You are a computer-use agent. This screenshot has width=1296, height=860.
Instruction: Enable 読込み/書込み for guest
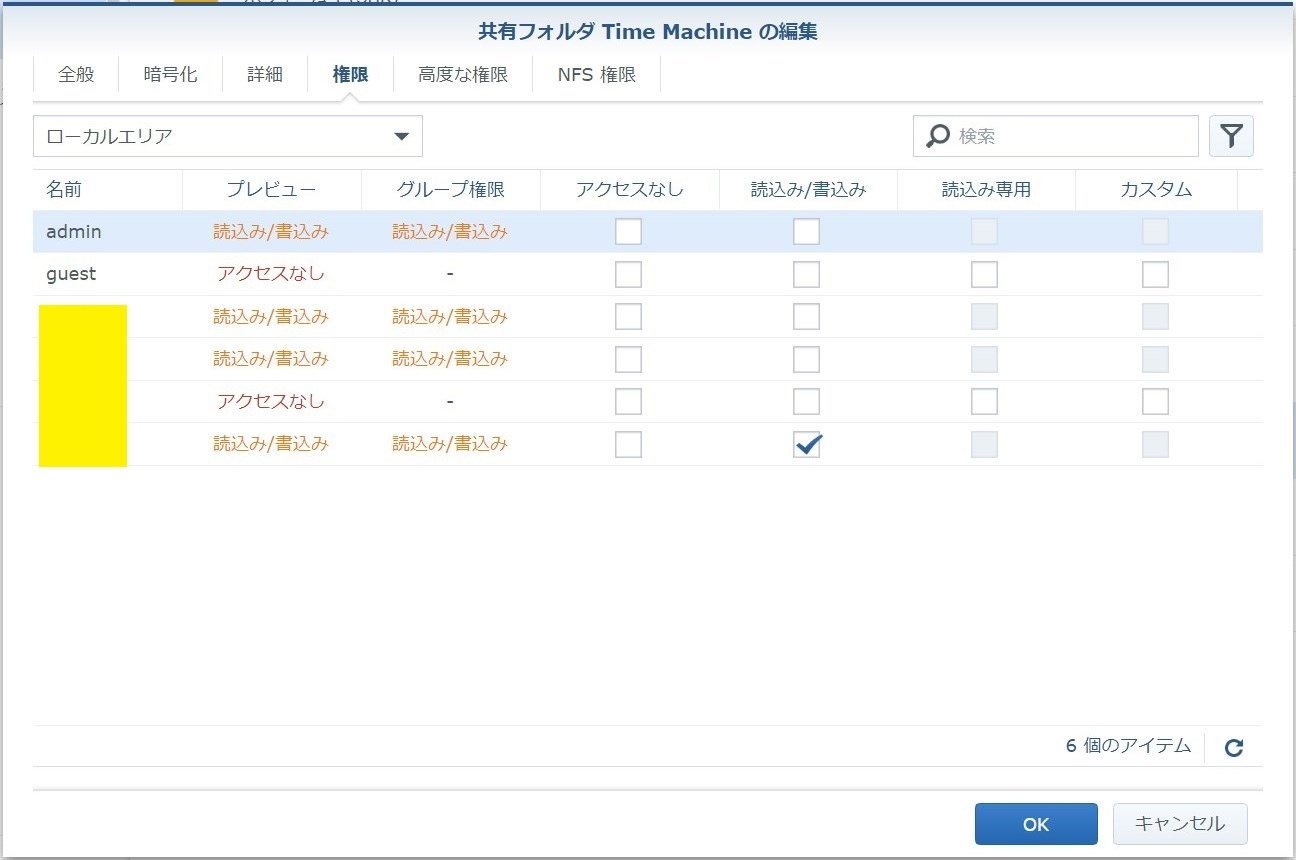806,274
